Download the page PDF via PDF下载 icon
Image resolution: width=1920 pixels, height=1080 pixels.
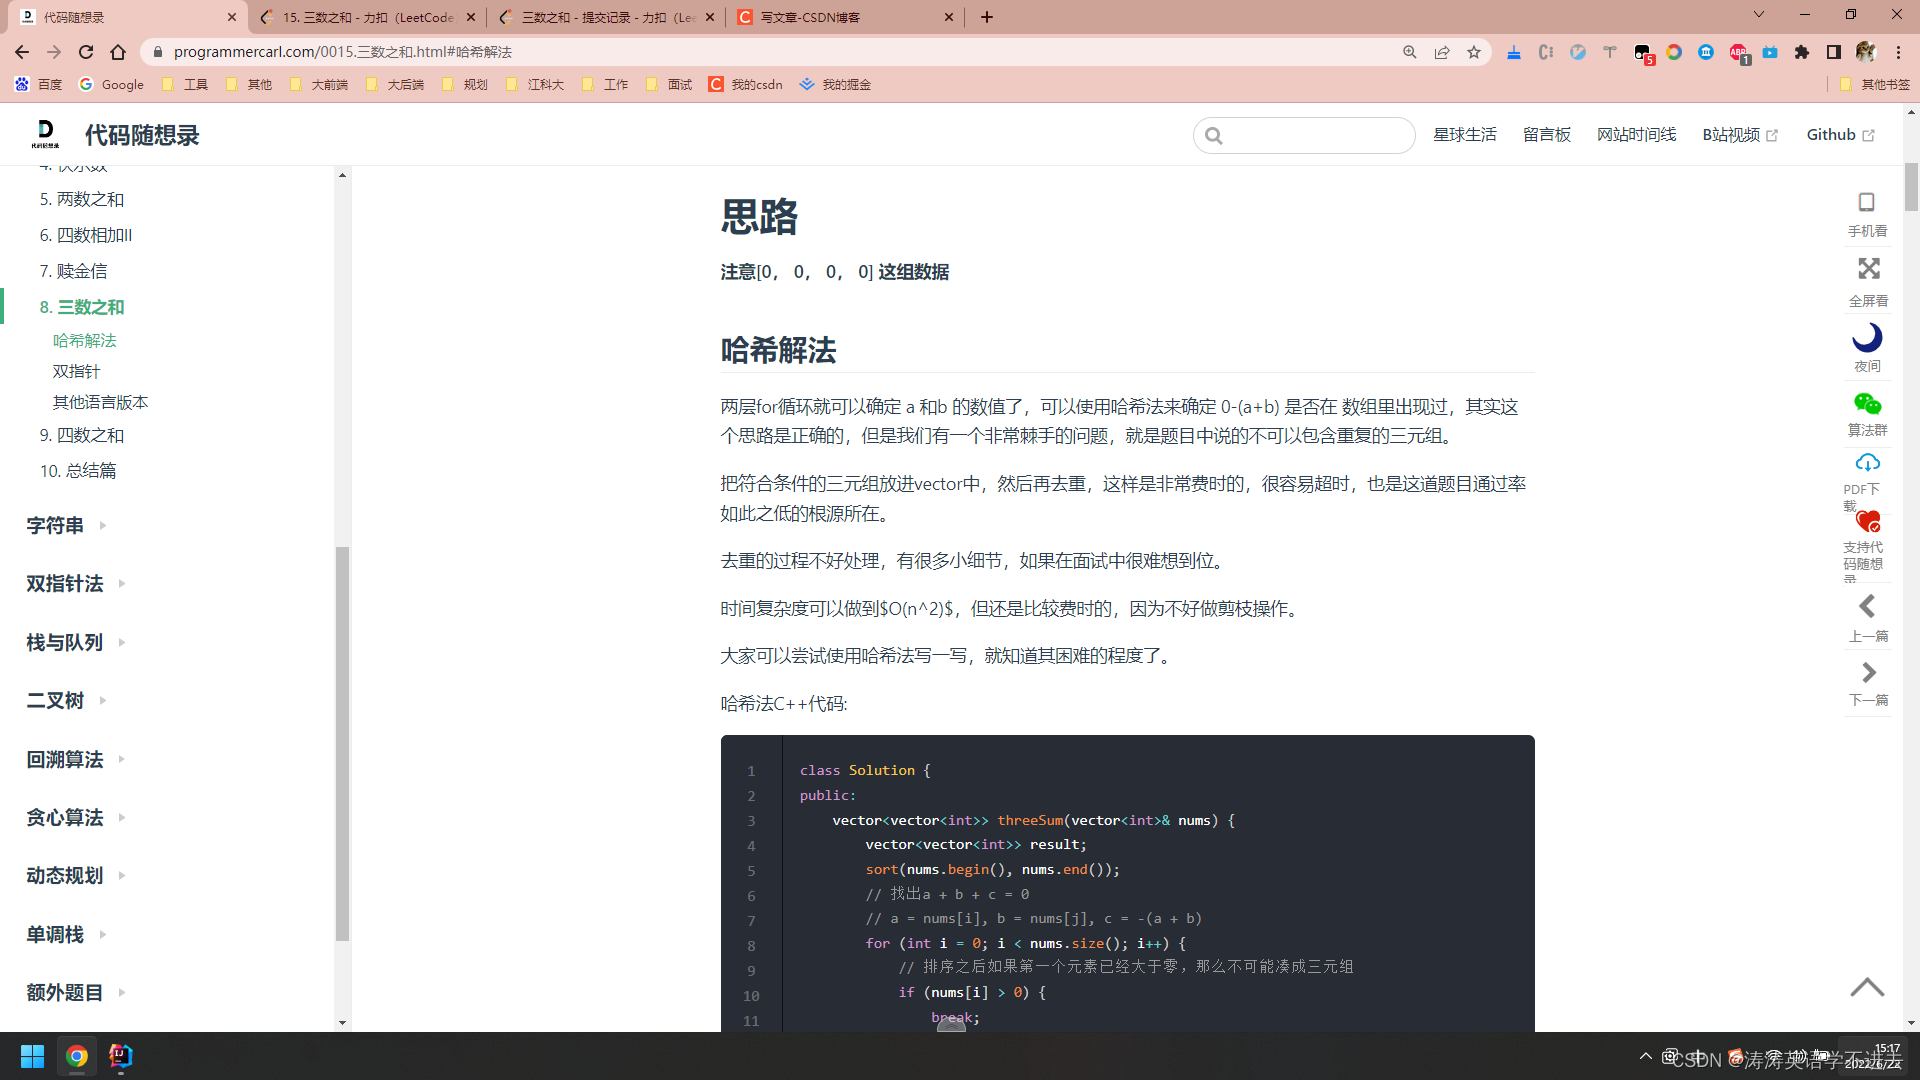point(1867,463)
